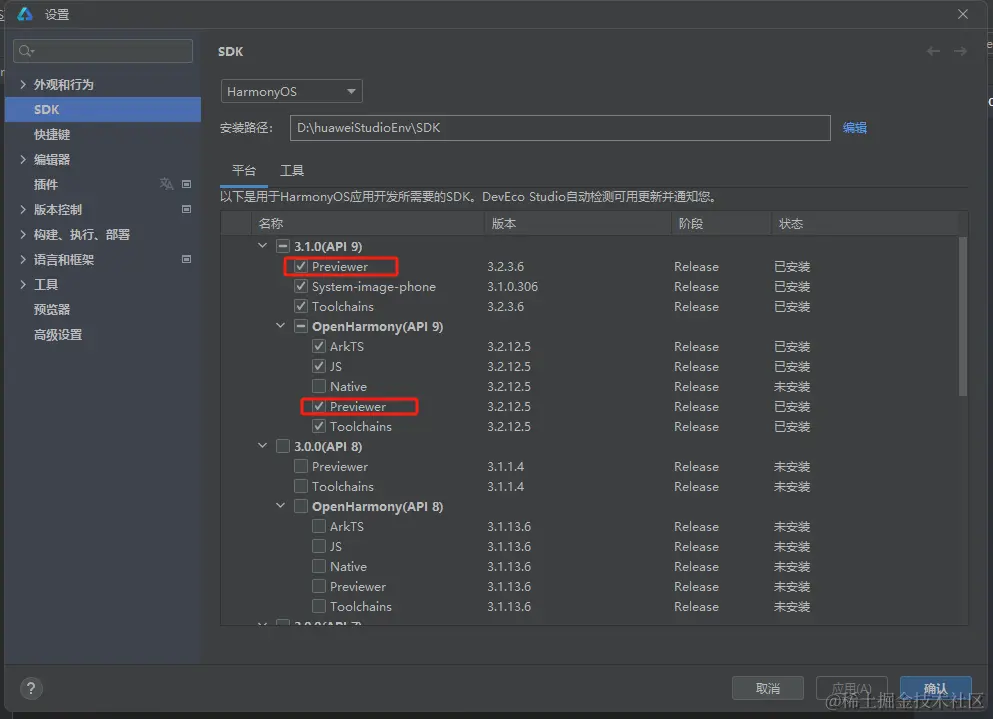Uncheck the System-image-phone checkbox
The width and height of the screenshot is (993, 719).
click(301, 286)
